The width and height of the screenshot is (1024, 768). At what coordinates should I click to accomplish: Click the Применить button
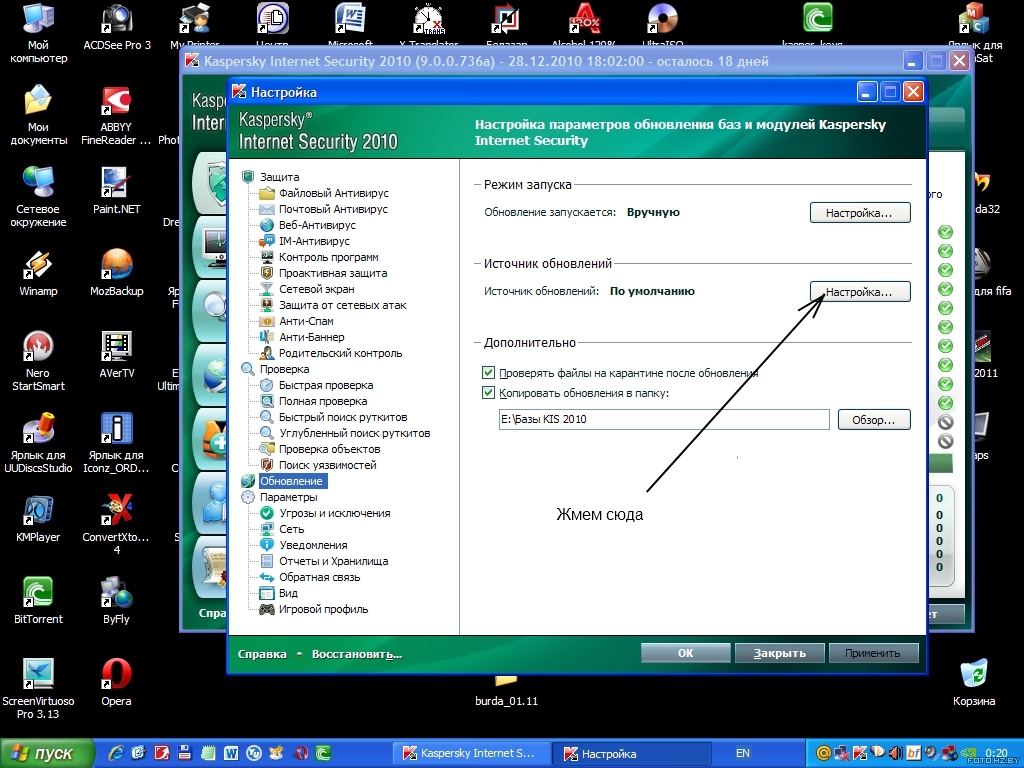coord(873,653)
